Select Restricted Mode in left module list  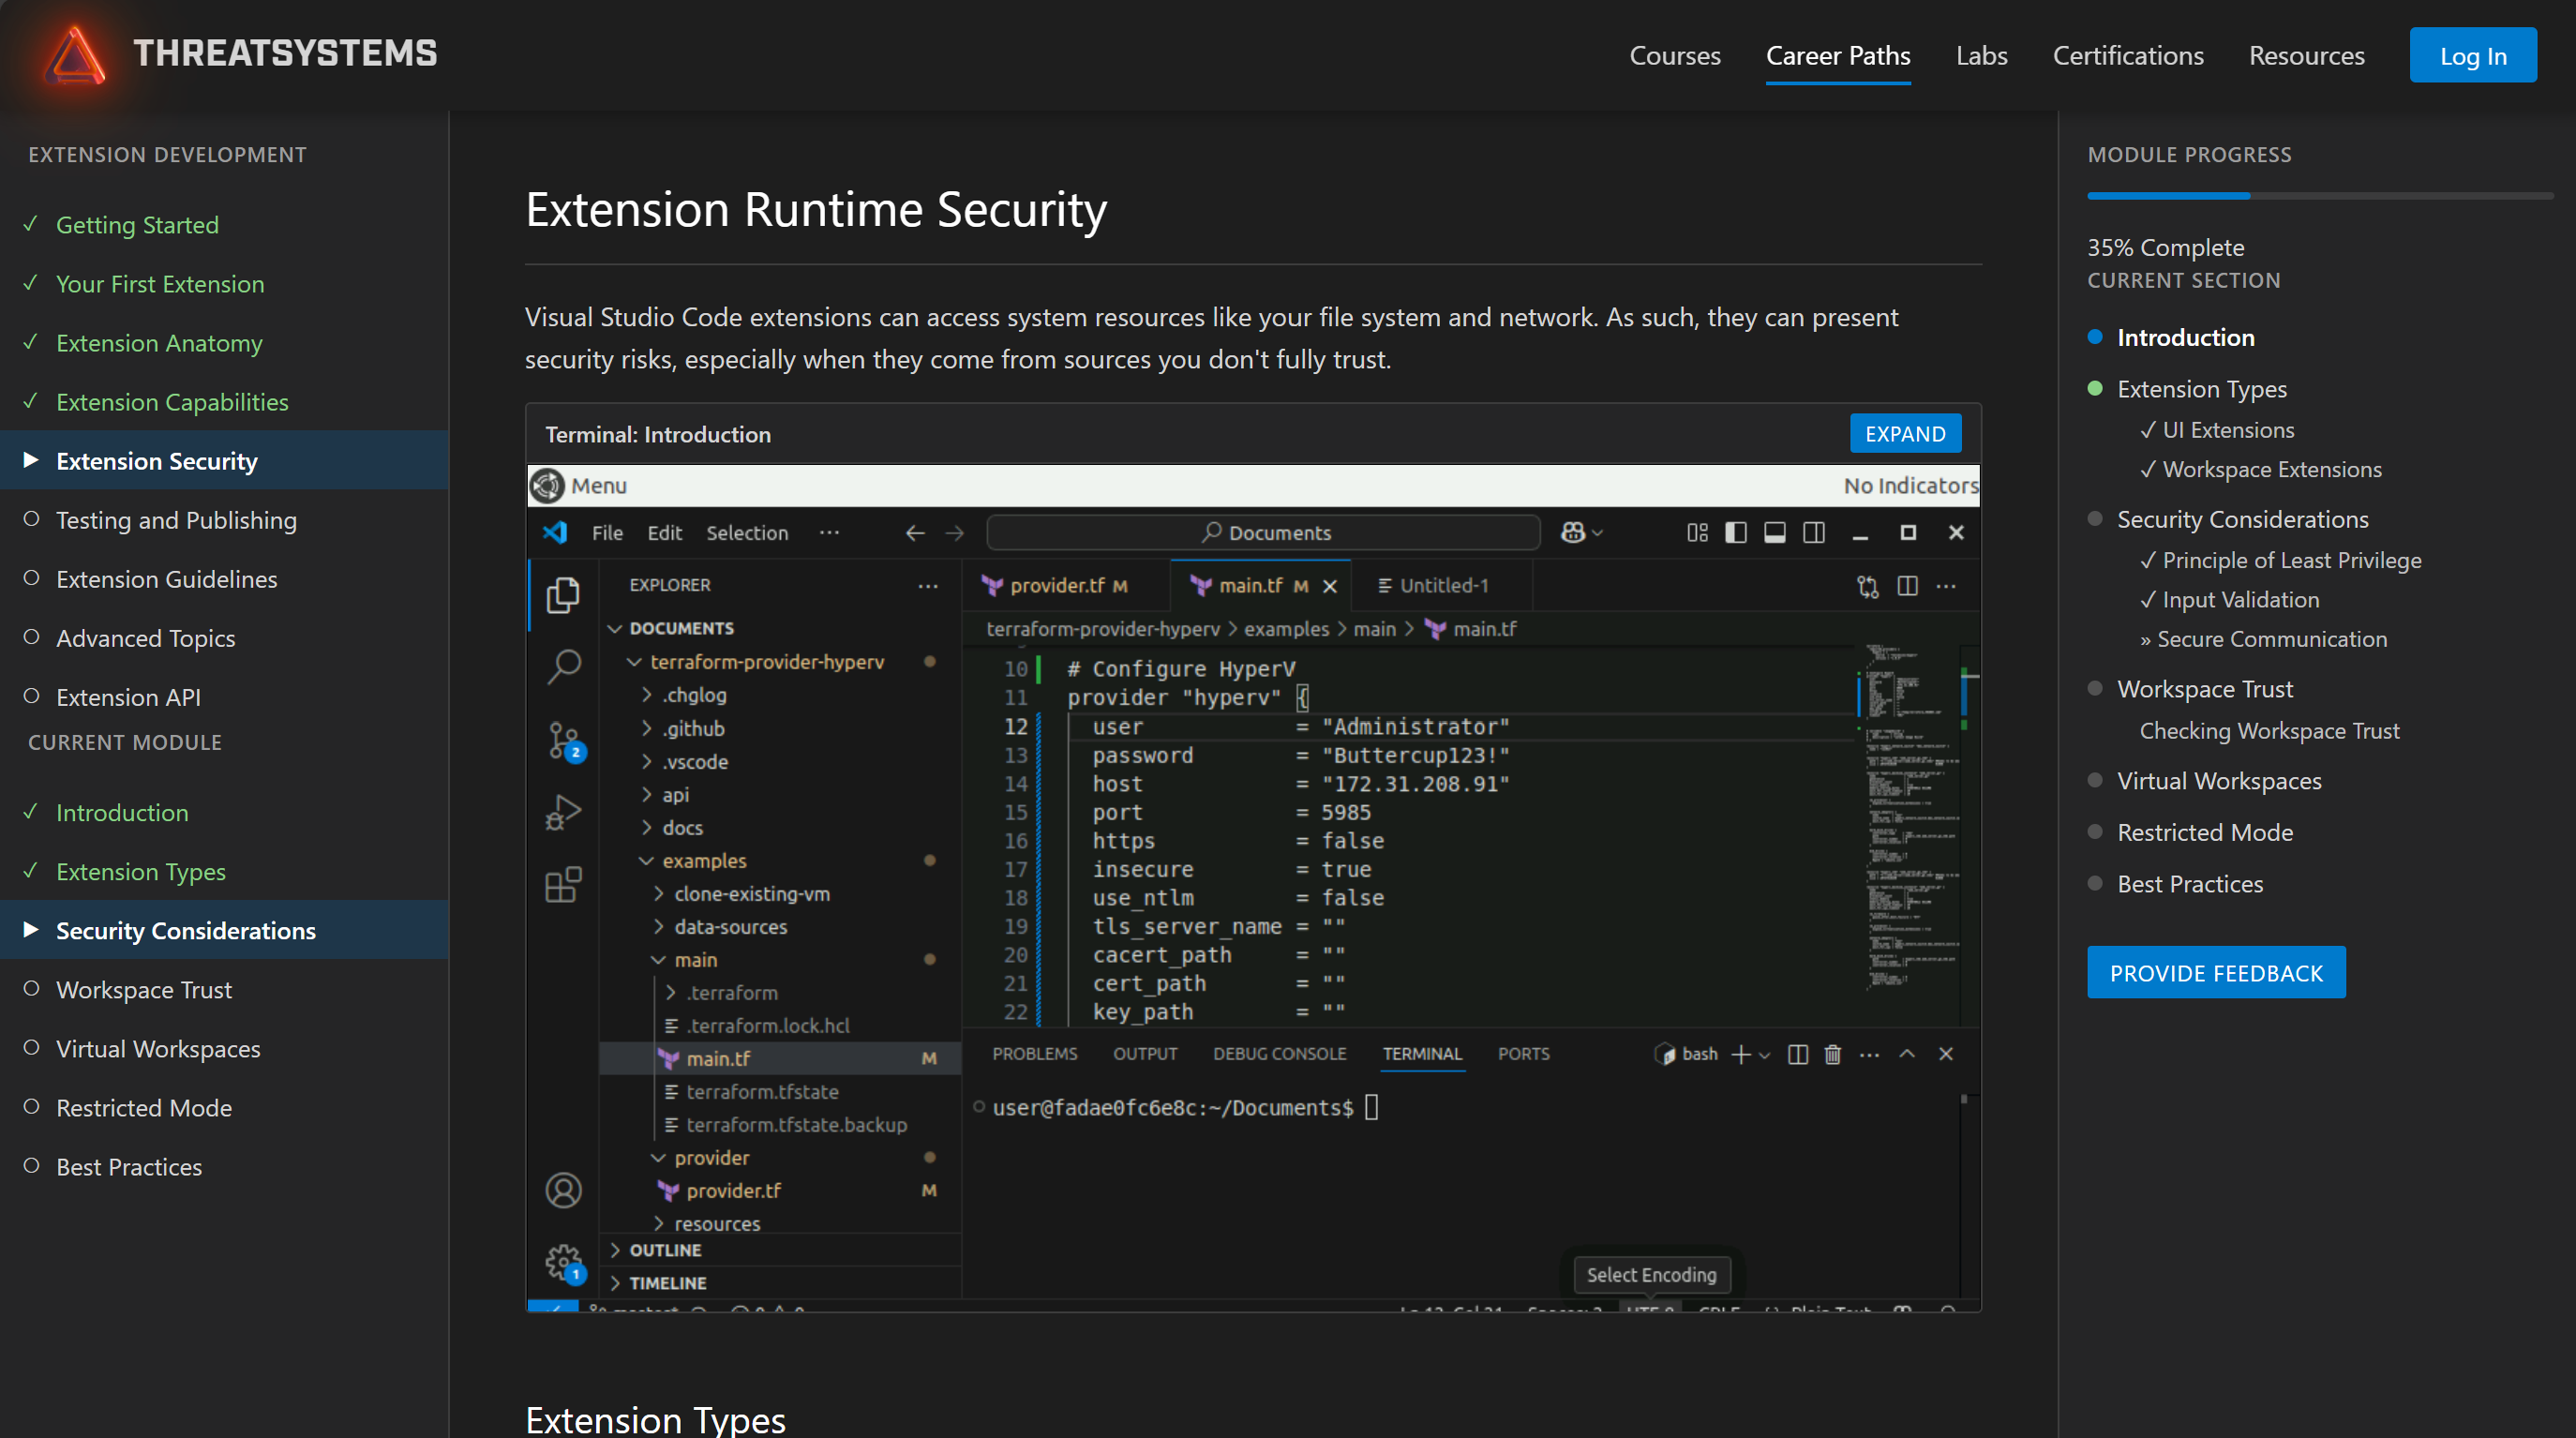(x=144, y=1108)
